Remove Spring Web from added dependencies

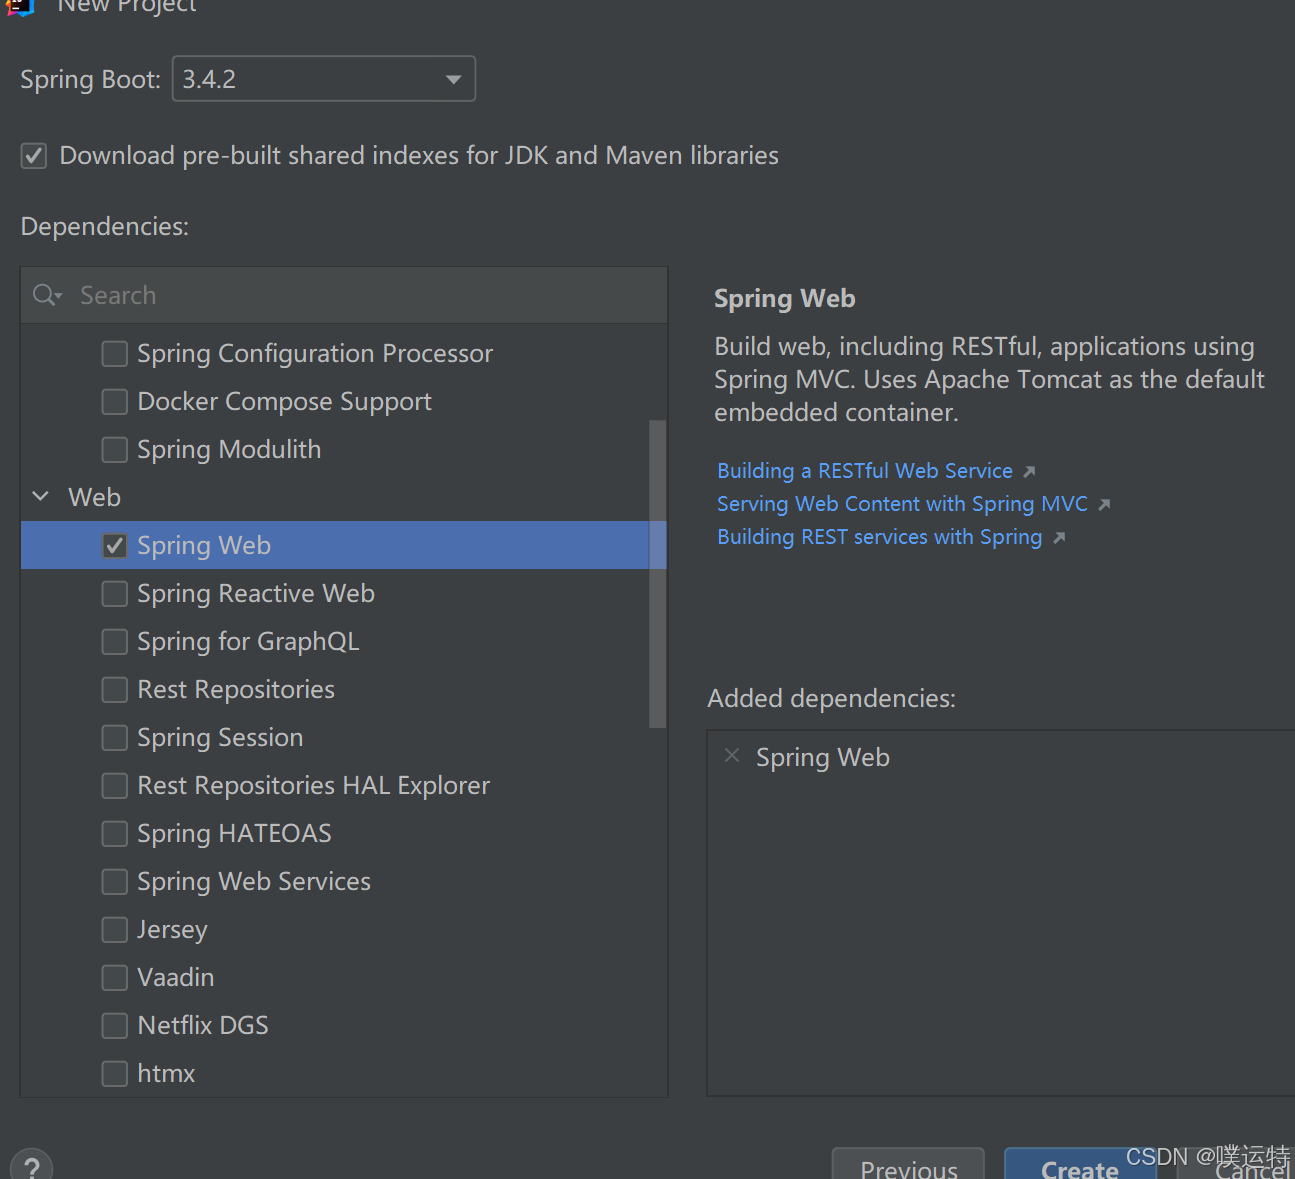[732, 756]
